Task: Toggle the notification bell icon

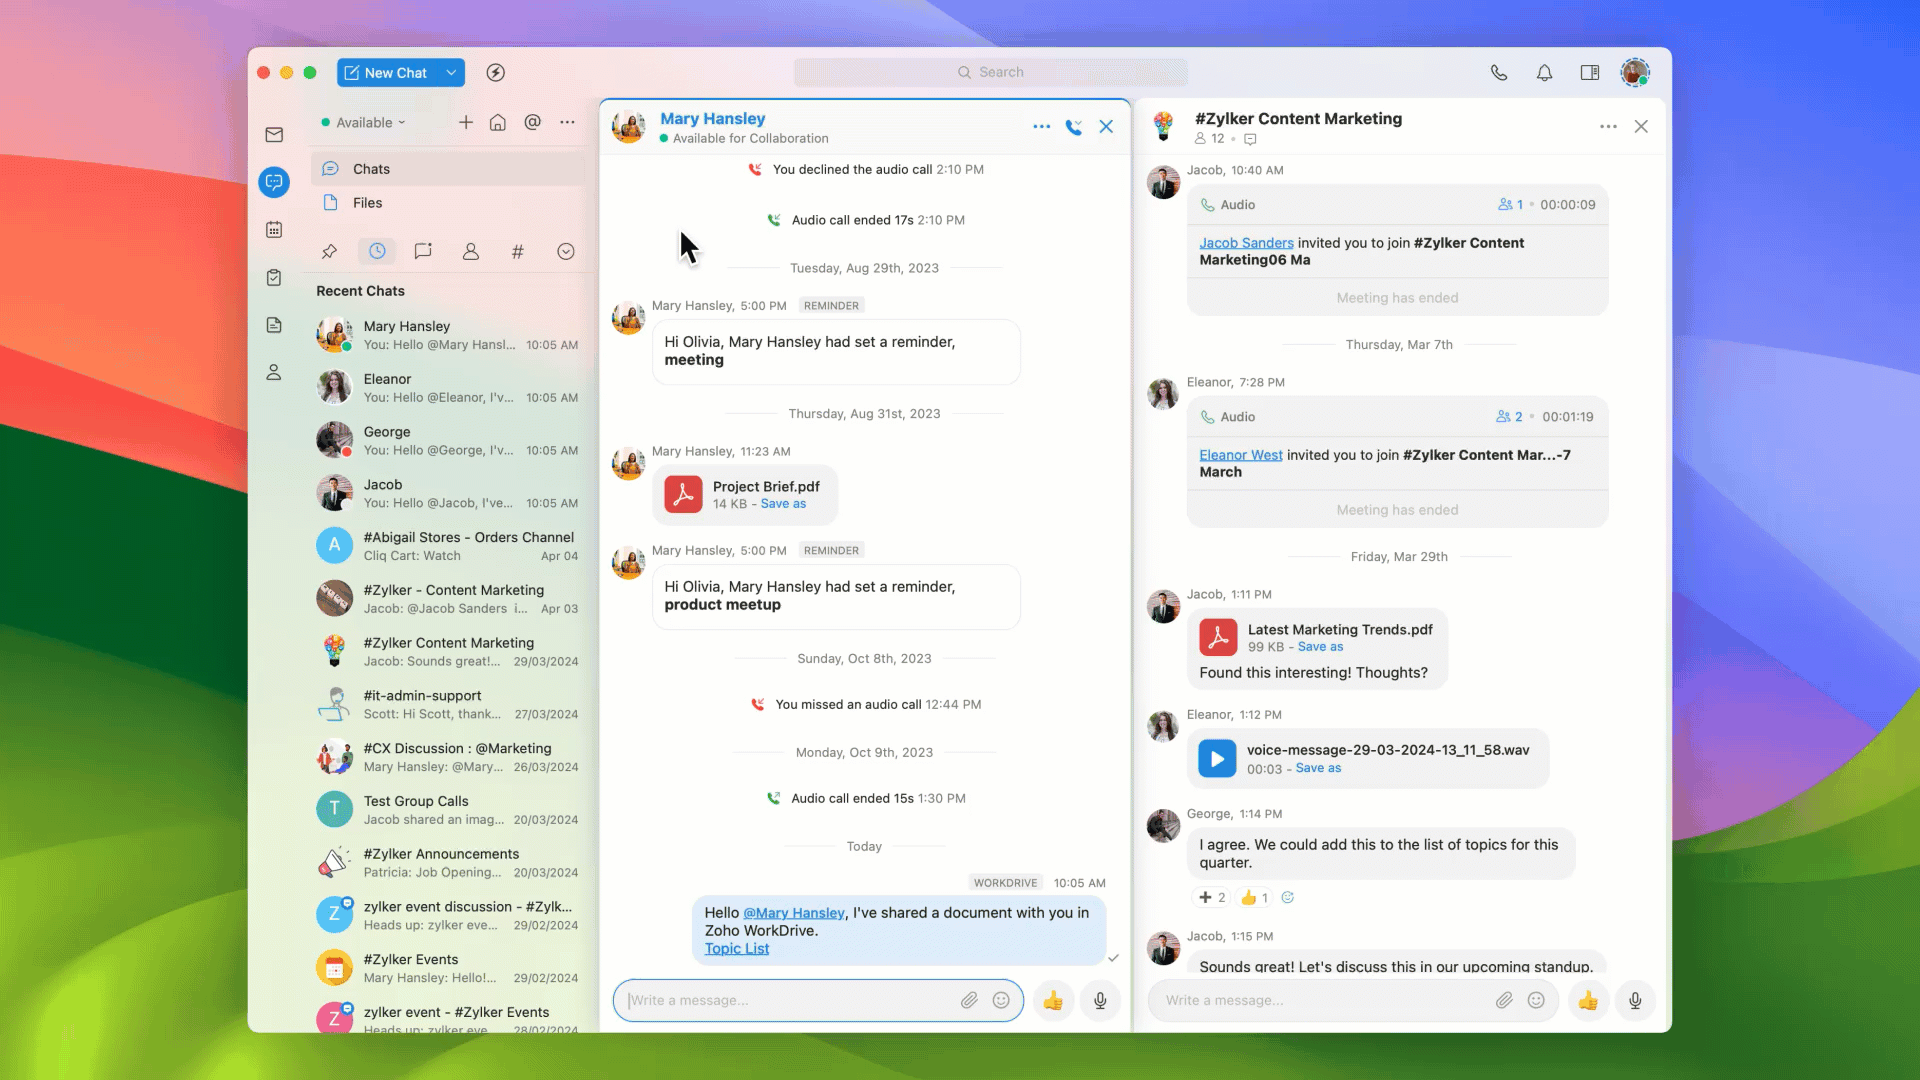Action: pyautogui.click(x=1544, y=73)
